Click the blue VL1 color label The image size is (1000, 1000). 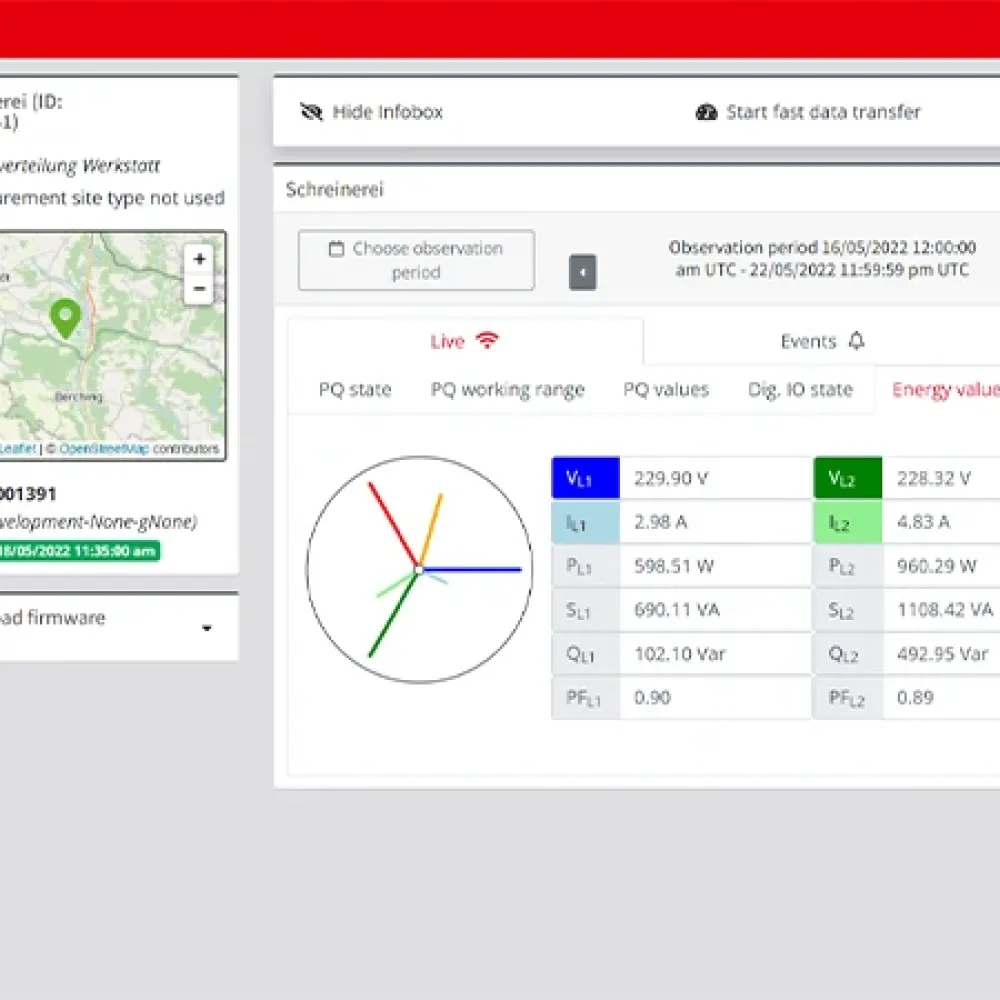click(x=585, y=478)
